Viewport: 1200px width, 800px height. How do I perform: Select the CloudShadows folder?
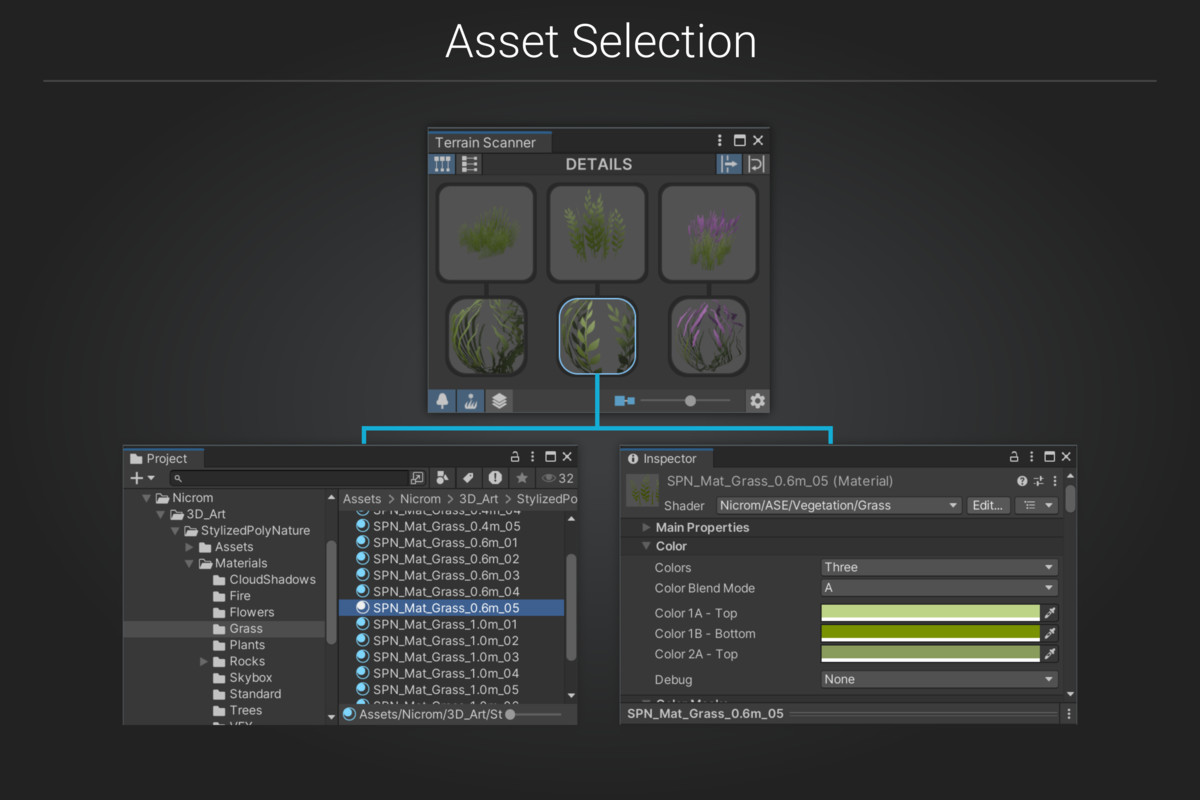[x=264, y=579]
